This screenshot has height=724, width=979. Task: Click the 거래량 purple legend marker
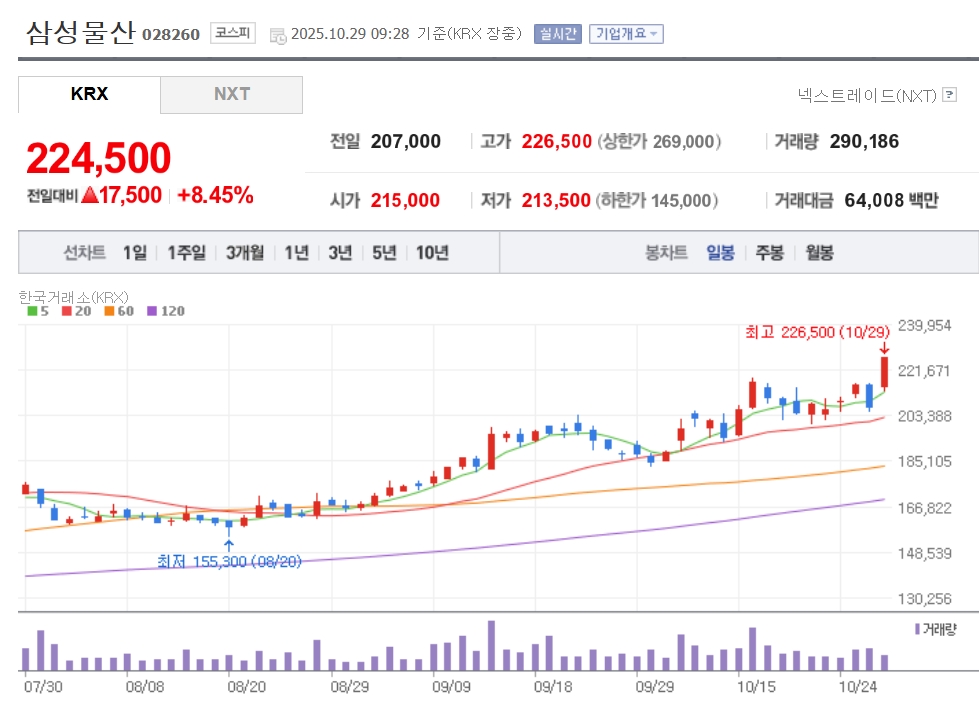pyautogui.click(x=917, y=629)
